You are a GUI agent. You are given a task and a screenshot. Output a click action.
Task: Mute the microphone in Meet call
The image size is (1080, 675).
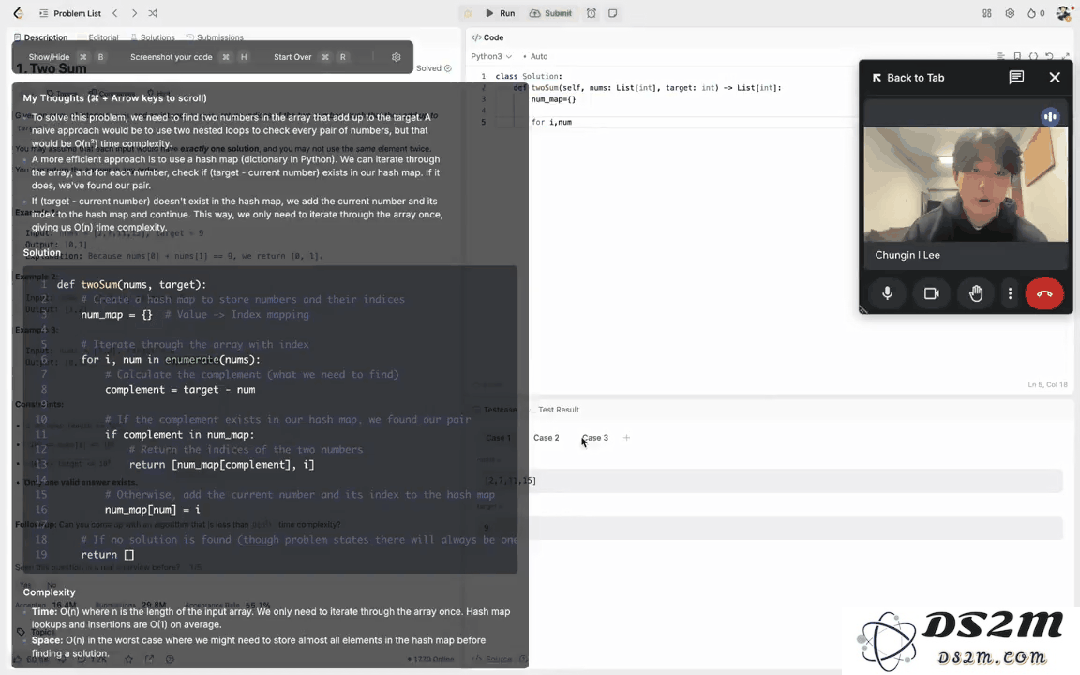click(x=887, y=293)
